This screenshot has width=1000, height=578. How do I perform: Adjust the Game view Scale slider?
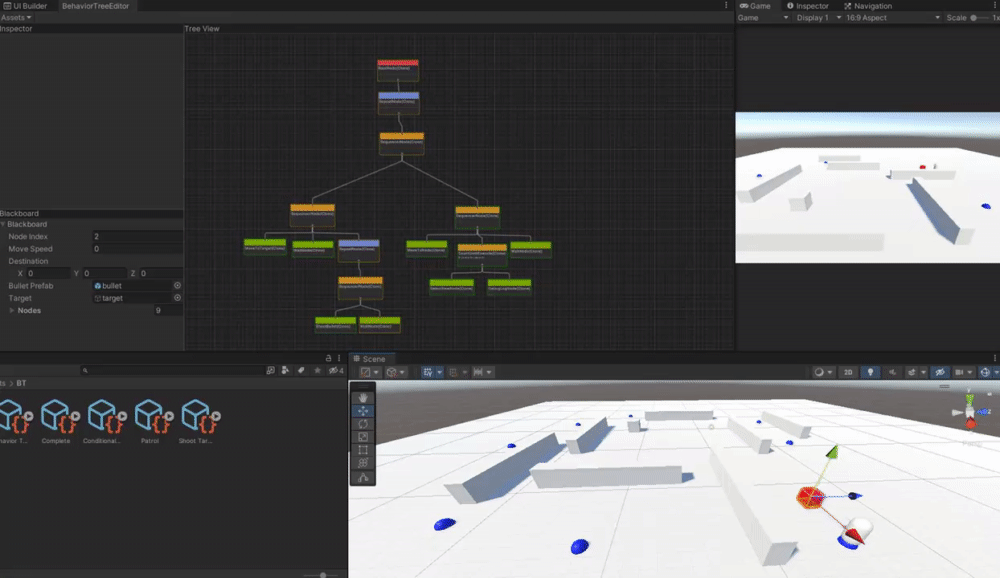click(981, 18)
